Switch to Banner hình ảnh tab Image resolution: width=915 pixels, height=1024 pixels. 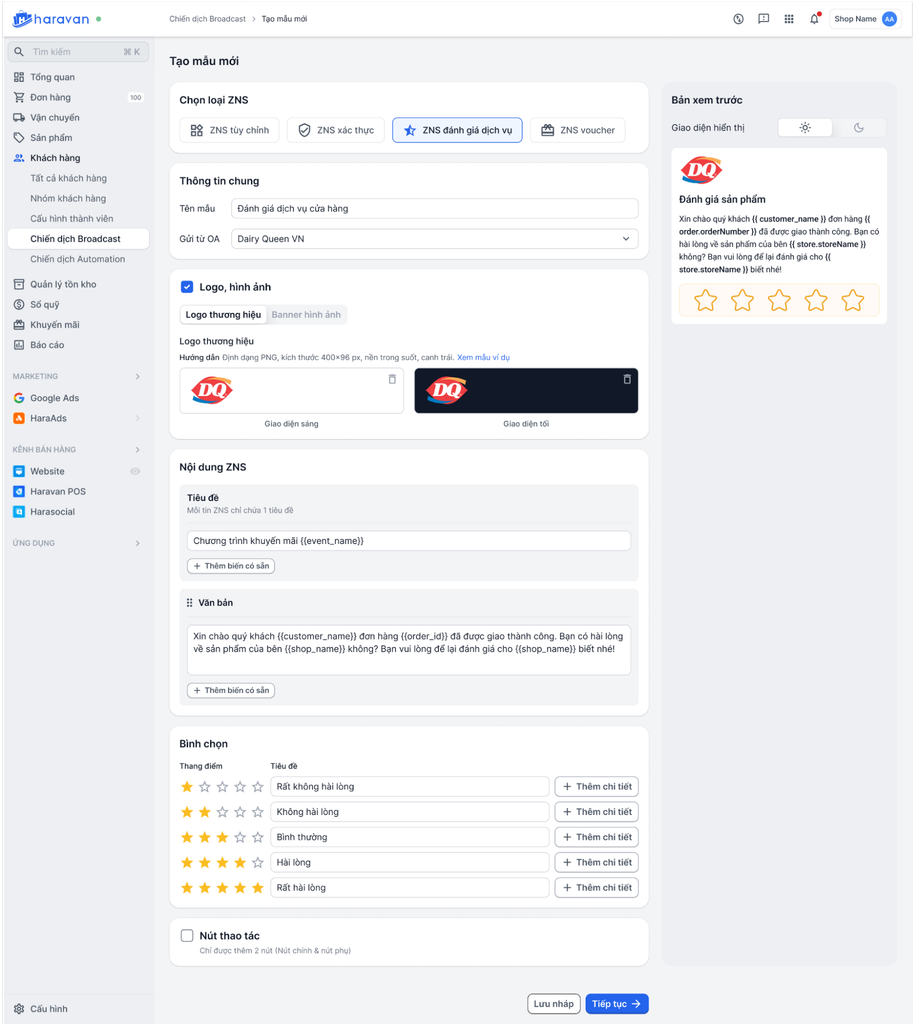point(306,315)
